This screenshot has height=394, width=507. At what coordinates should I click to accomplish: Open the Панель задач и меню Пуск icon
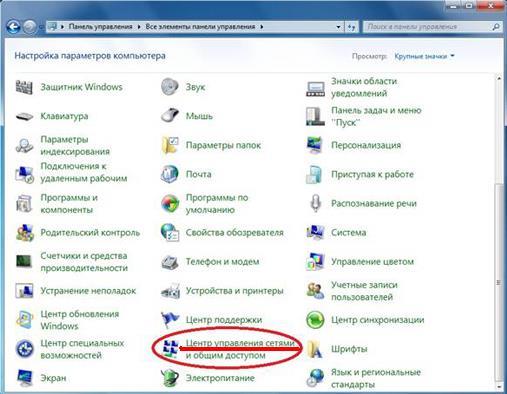tap(315, 116)
